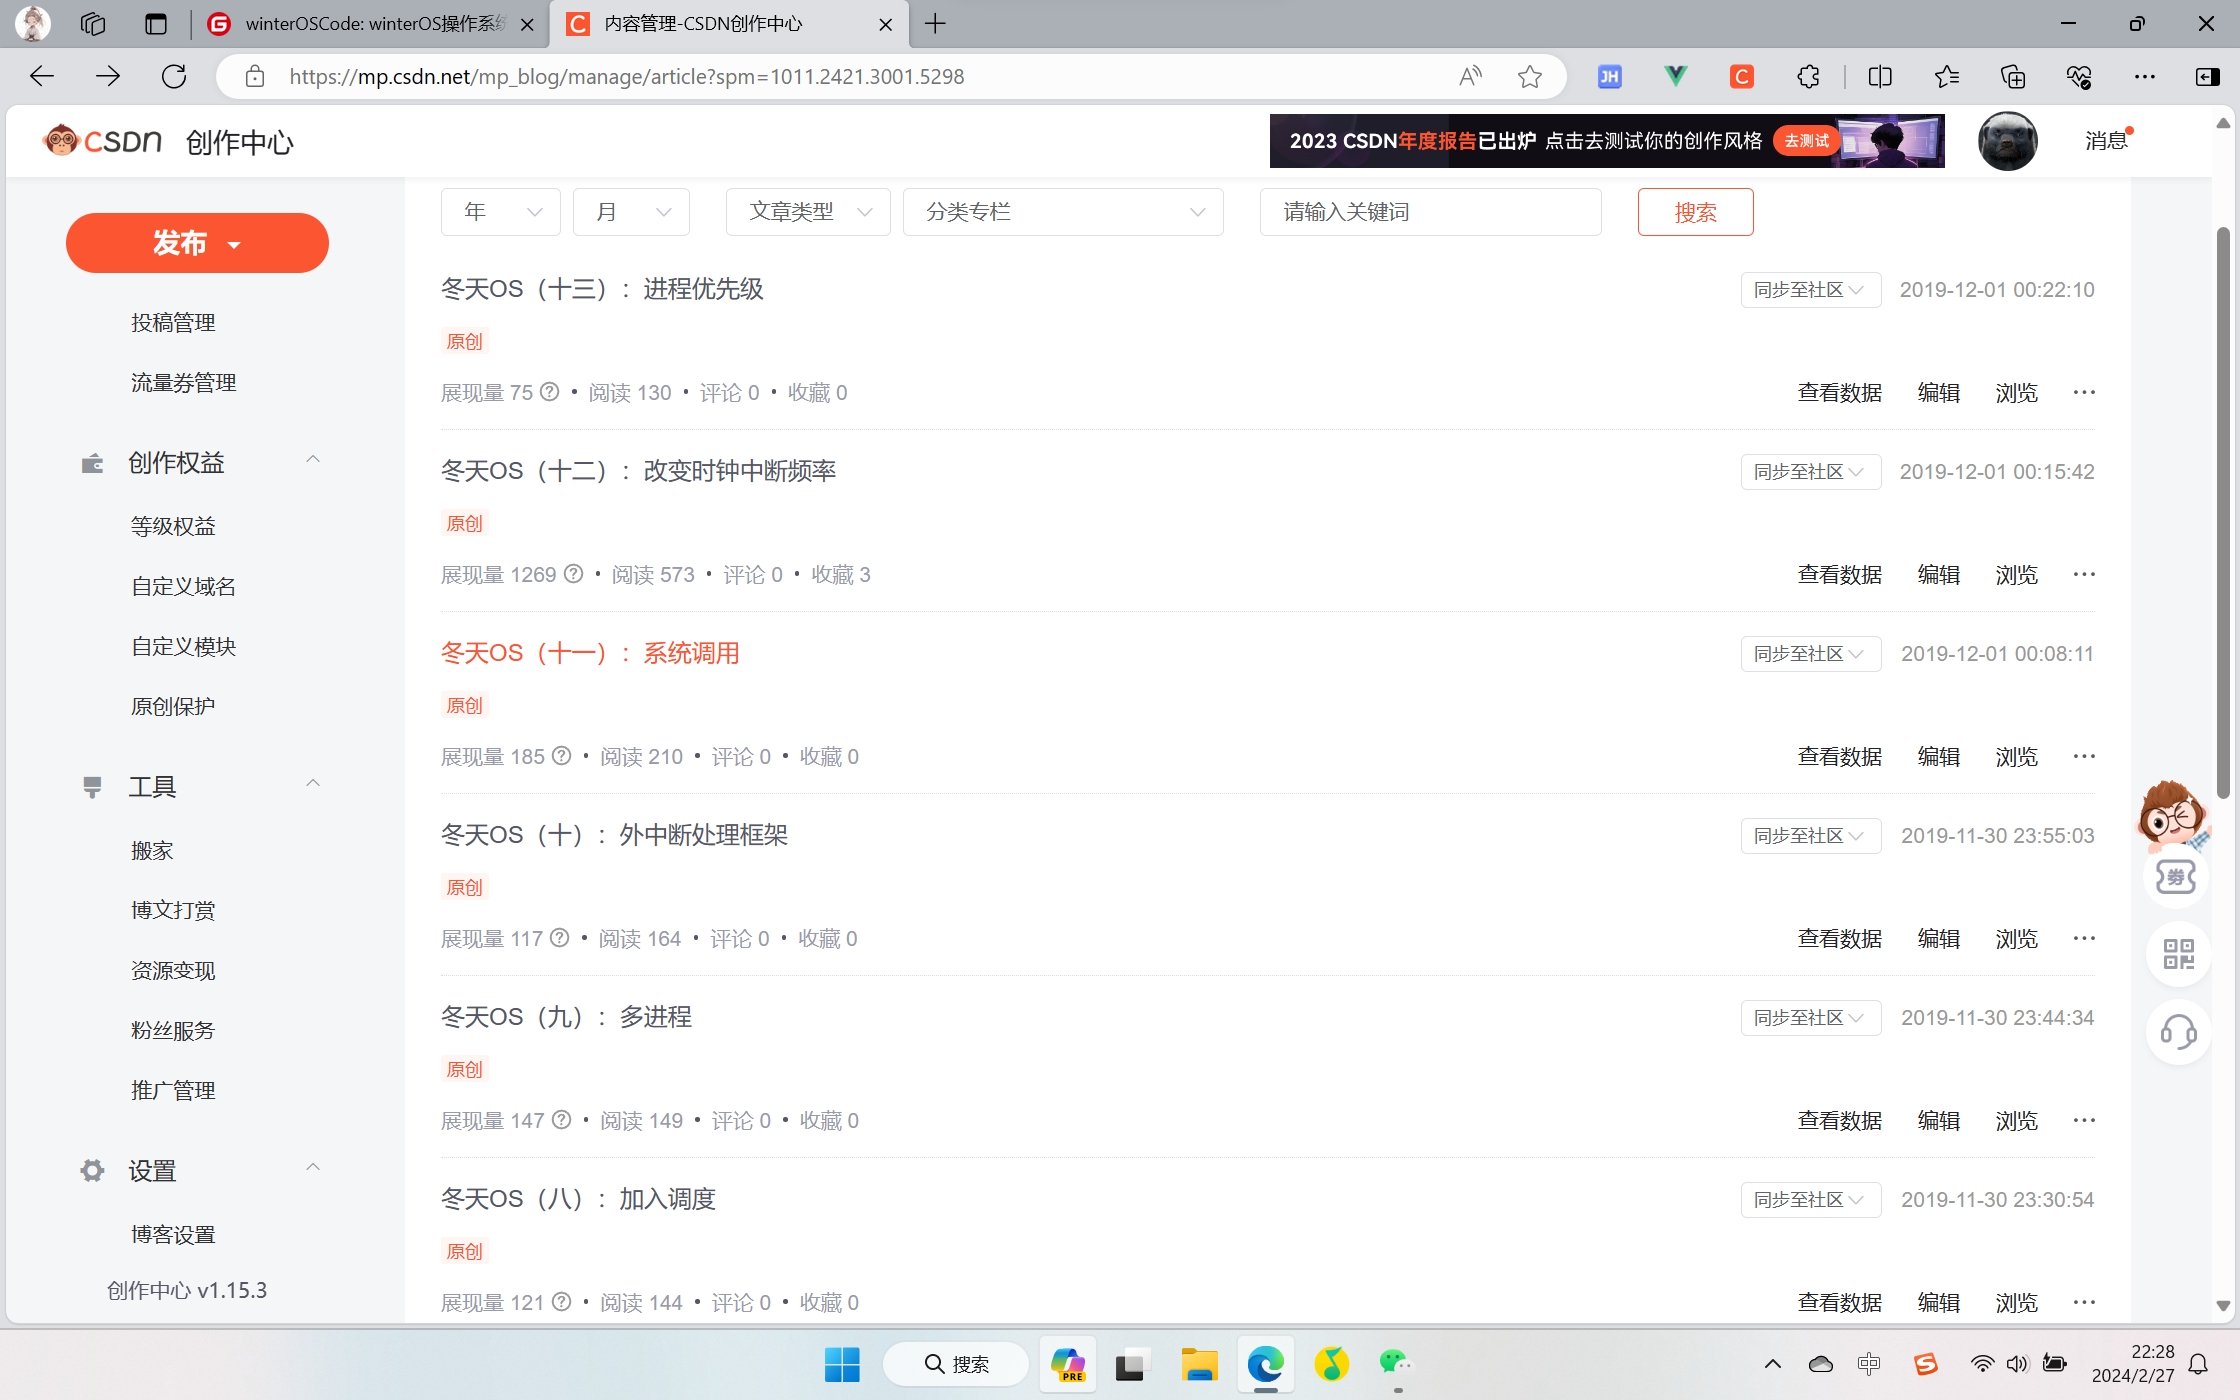2240x1400 pixels.
Task: Open 自定义域名 in the sidebar
Action: pyautogui.click(x=184, y=586)
